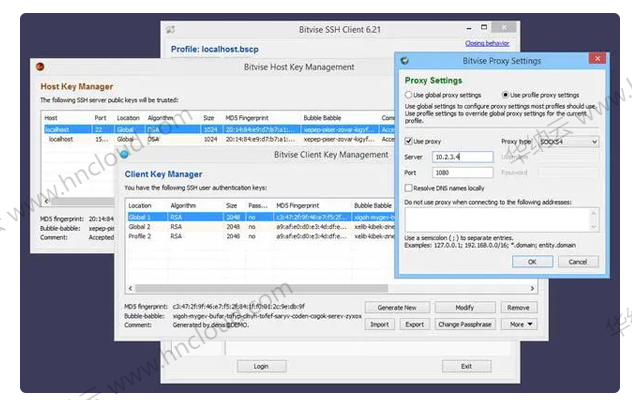Click the proxy Port 1080 field
632x400 pixels.
coord(463,173)
